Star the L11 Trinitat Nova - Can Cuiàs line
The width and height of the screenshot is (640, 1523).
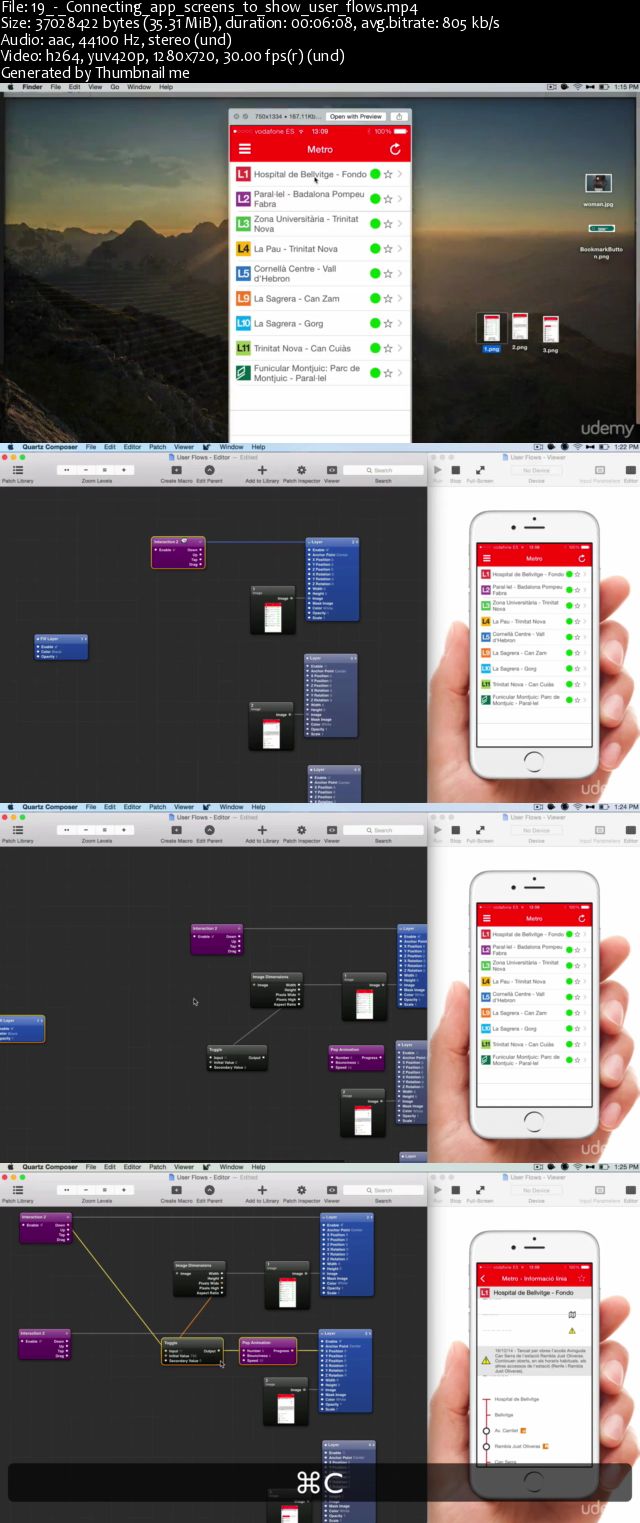(x=388, y=348)
